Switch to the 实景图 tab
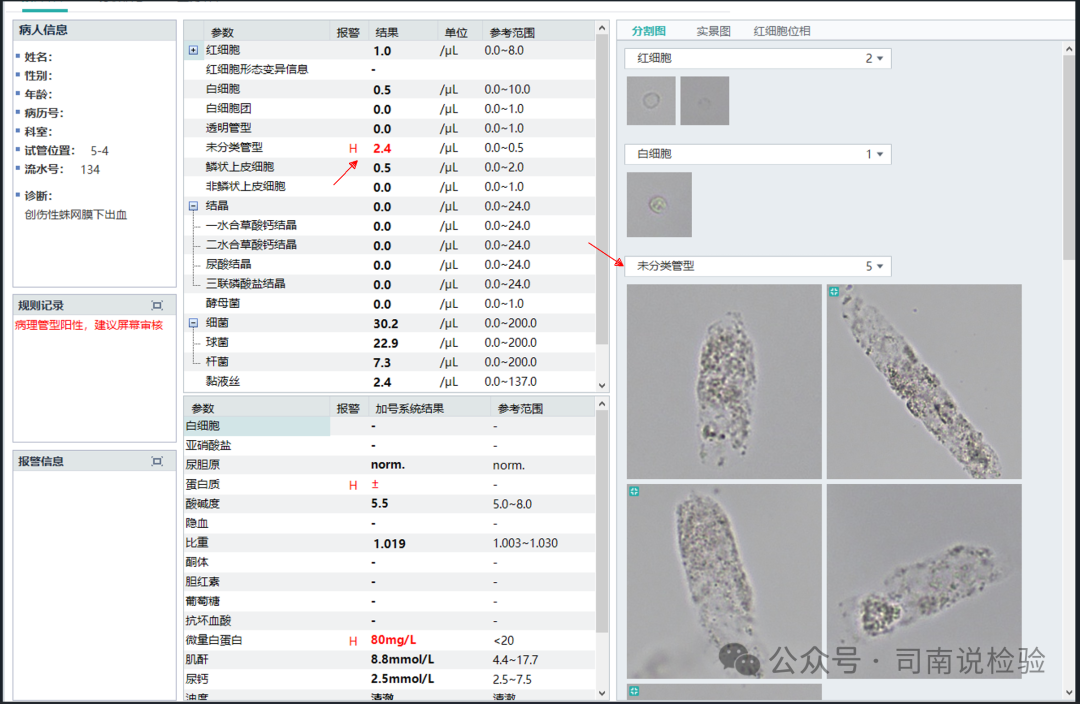 713,31
